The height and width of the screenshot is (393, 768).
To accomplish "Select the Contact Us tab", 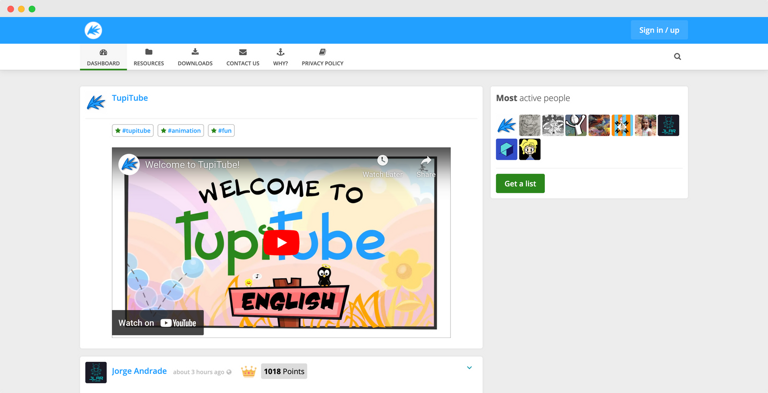I will 243,57.
